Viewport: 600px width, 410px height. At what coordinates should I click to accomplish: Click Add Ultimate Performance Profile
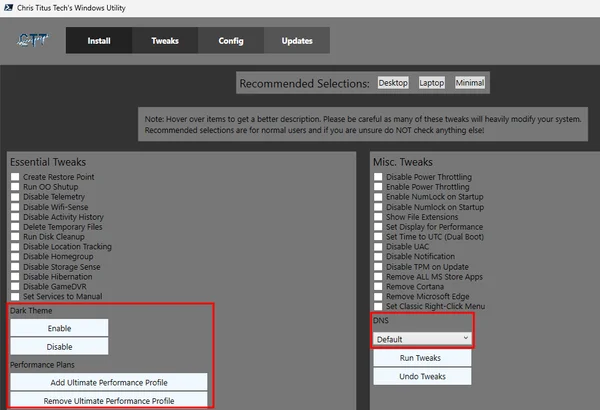[109, 382]
